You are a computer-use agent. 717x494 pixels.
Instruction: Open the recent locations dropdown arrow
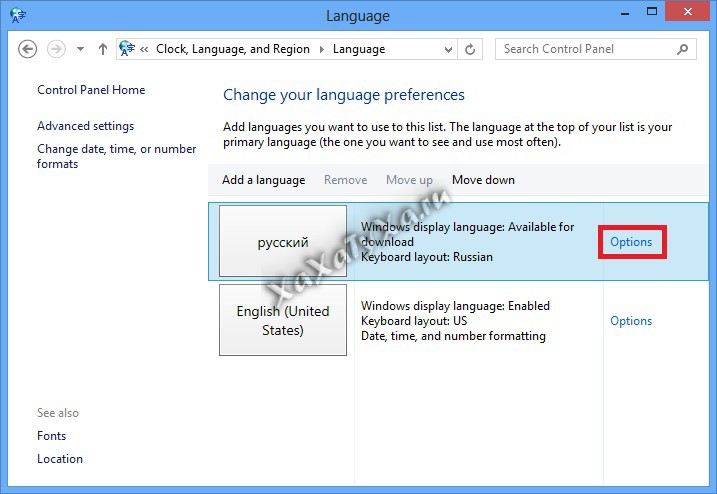80,49
